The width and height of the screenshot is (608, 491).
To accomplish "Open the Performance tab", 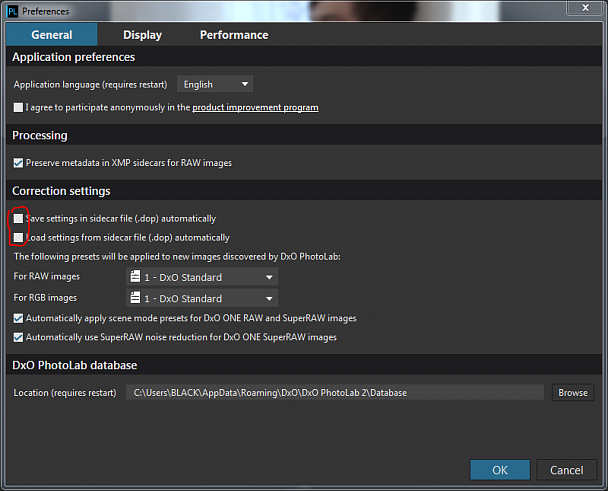I will pyautogui.click(x=234, y=35).
